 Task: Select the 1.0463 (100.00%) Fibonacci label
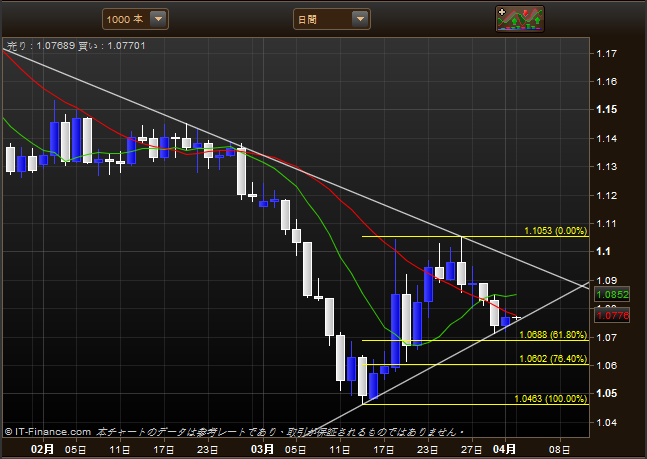(550, 398)
